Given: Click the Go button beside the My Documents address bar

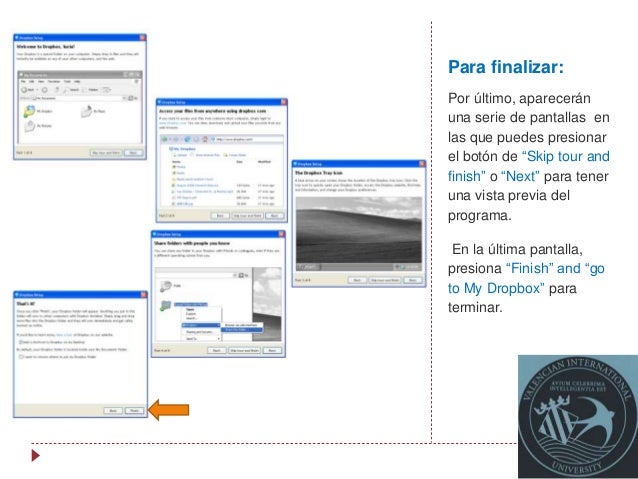Looking at the screenshot, I should tap(133, 98).
